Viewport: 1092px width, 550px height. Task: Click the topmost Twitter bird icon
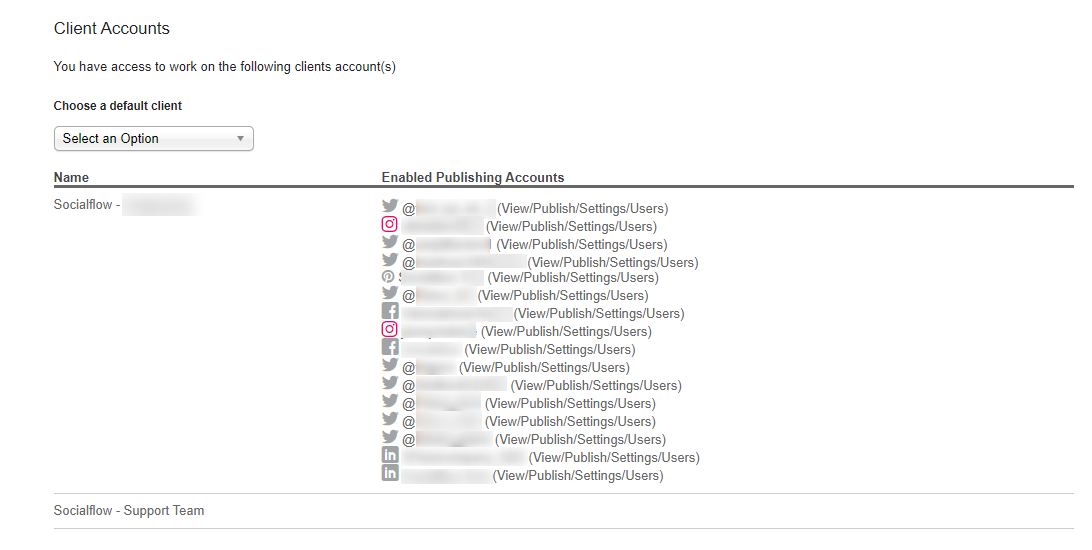[x=389, y=205]
